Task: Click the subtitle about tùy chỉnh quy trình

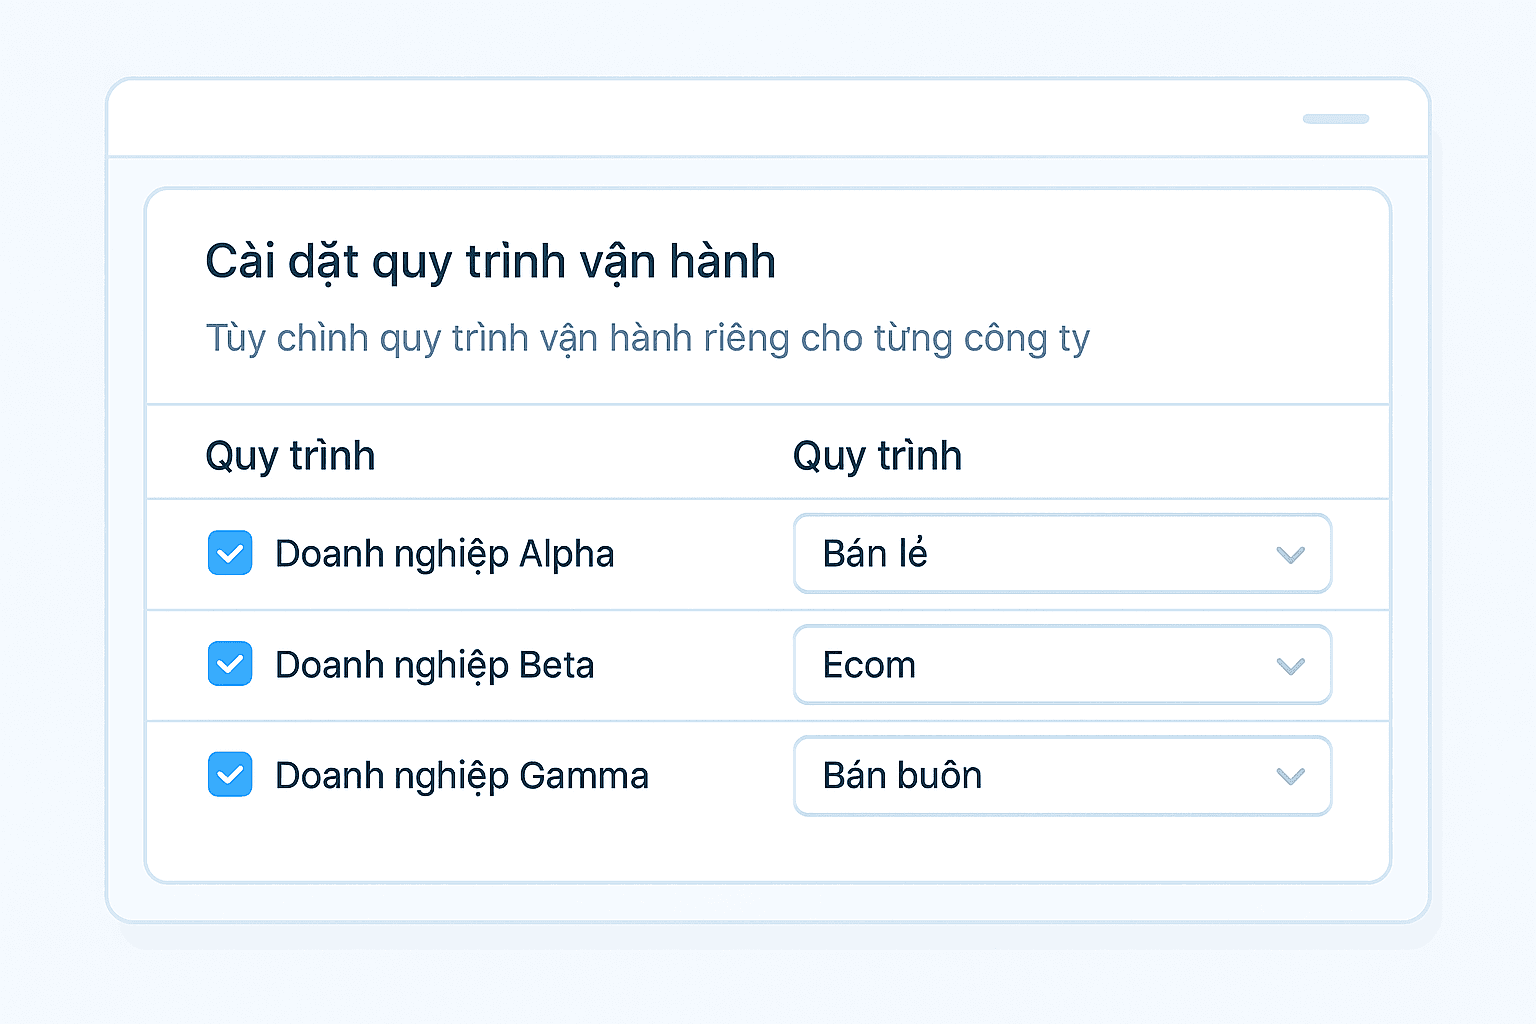Action: pos(648,338)
